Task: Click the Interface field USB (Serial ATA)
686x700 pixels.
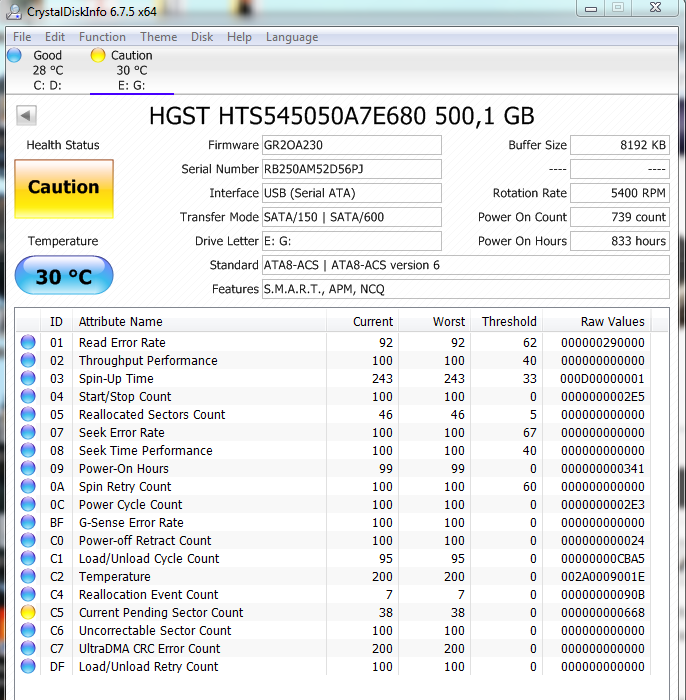Action: click(x=352, y=193)
